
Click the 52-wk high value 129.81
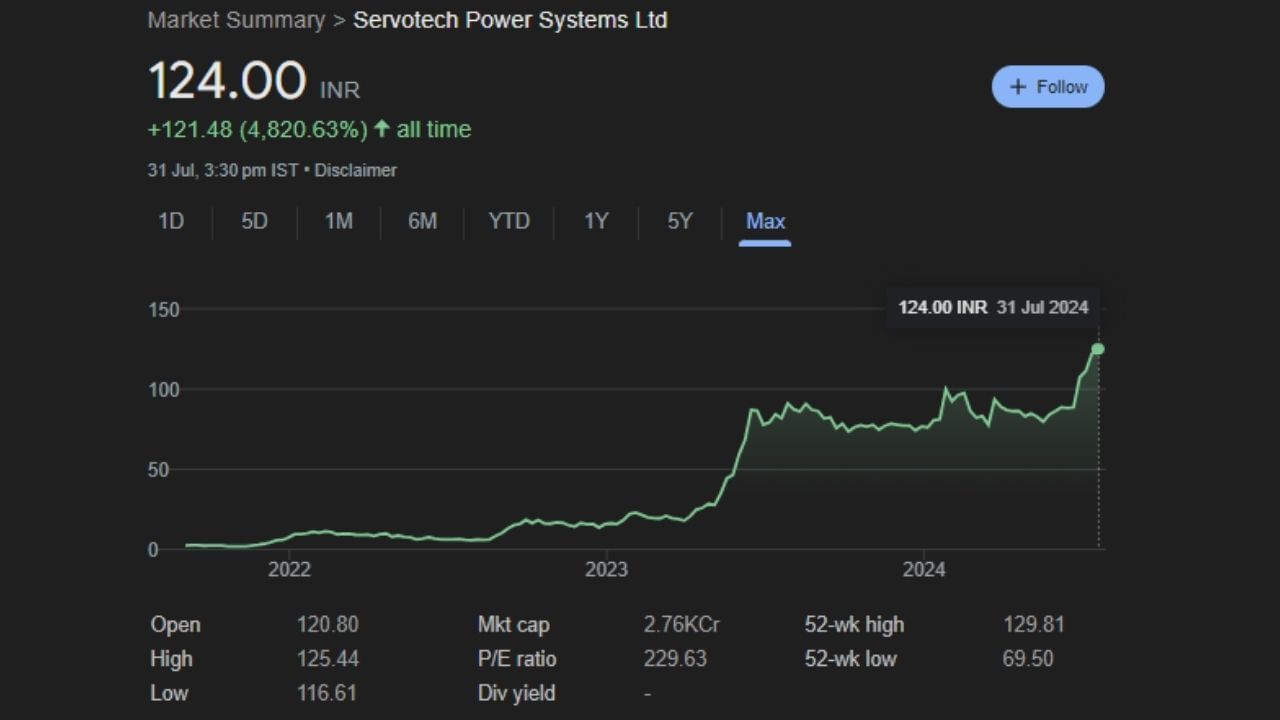pyautogui.click(x=1034, y=625)
